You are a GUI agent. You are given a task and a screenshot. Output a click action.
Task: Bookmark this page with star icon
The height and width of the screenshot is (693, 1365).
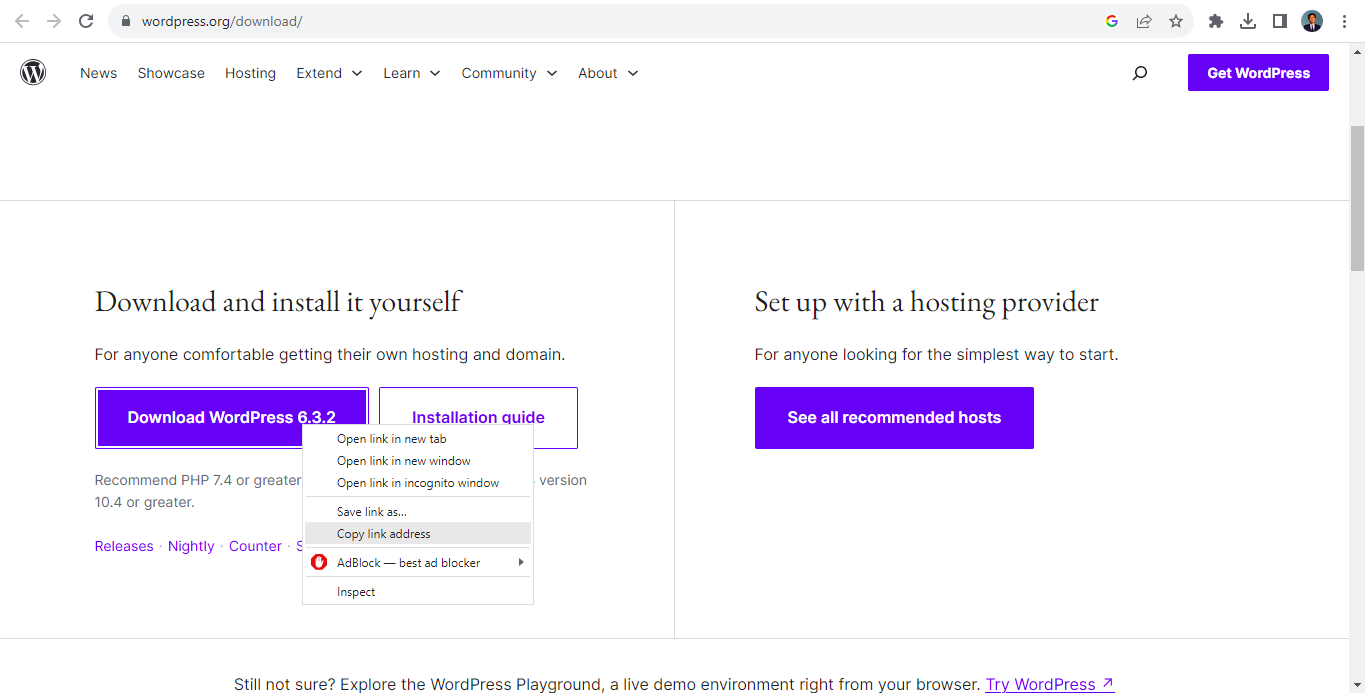tap(1176, 21)
